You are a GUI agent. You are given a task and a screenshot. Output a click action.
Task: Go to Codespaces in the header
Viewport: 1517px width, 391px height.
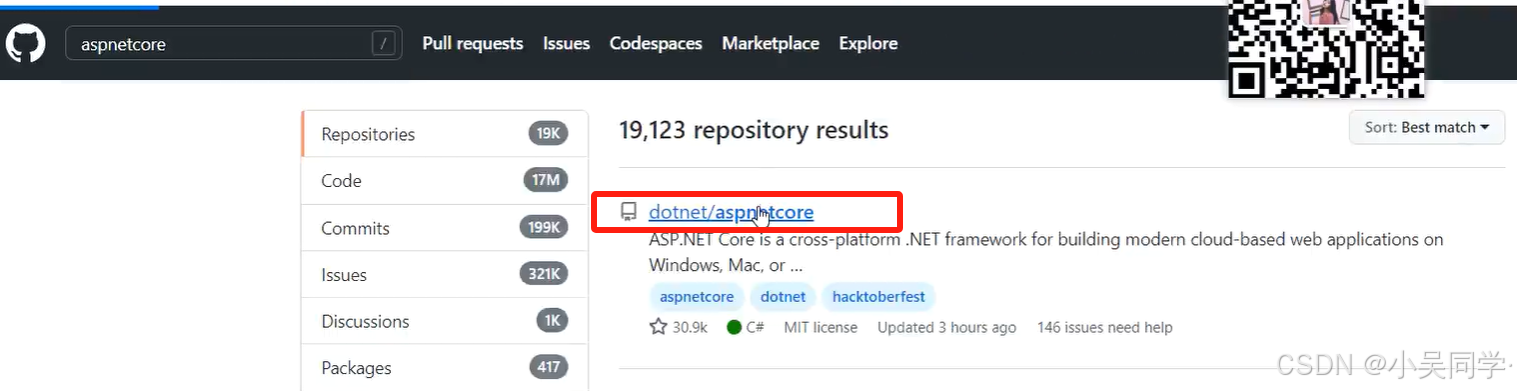[x=656, y=44]
